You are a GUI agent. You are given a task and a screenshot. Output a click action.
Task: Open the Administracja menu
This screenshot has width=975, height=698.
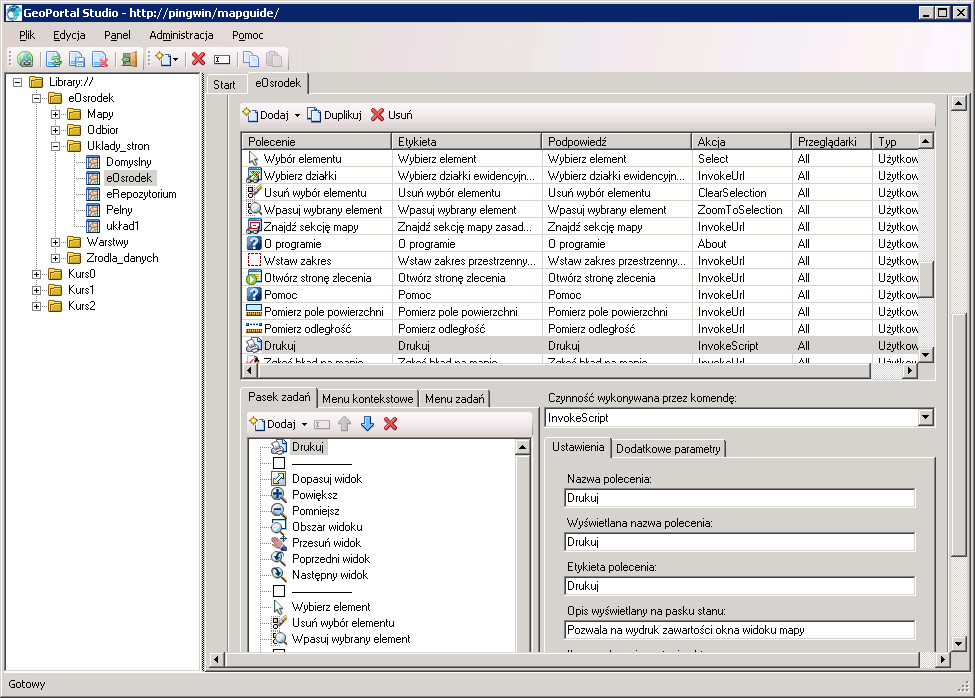181,35
